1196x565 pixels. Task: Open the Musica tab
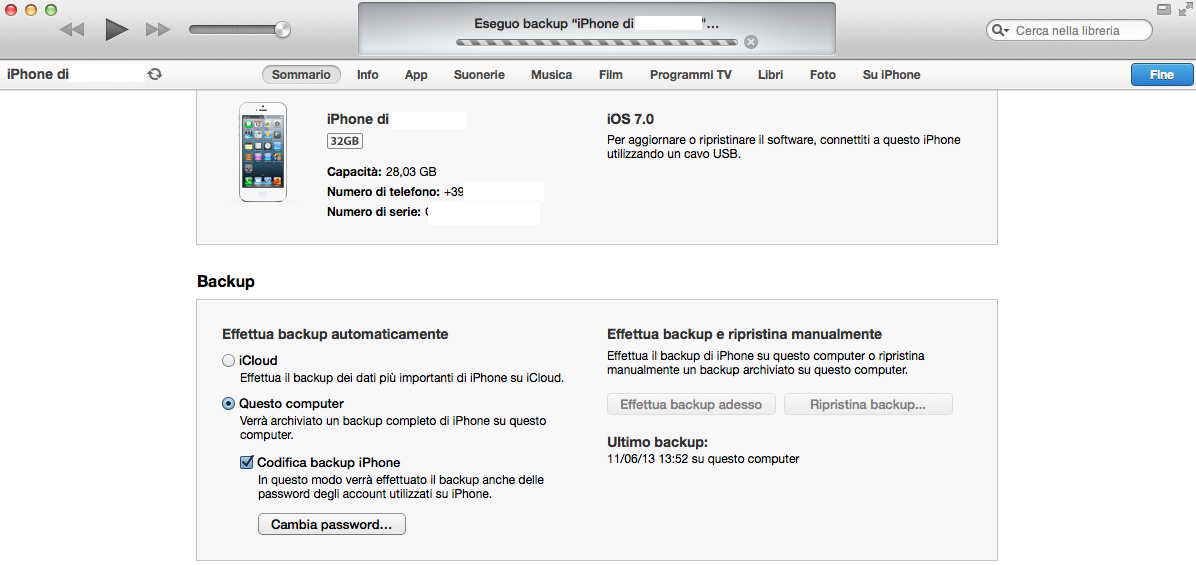[551, 75]
